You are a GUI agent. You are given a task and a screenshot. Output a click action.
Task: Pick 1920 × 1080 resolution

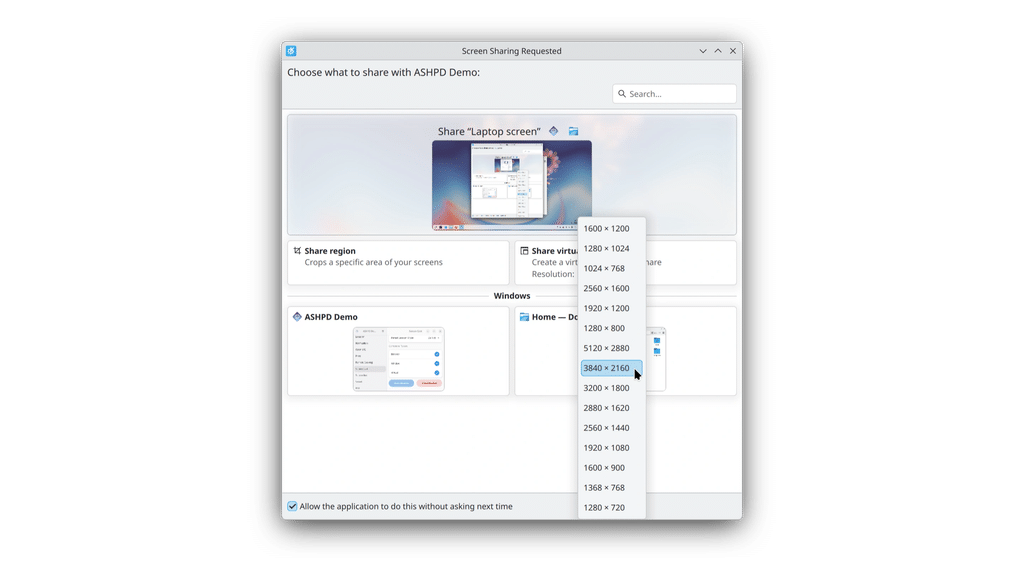[612, 448]
